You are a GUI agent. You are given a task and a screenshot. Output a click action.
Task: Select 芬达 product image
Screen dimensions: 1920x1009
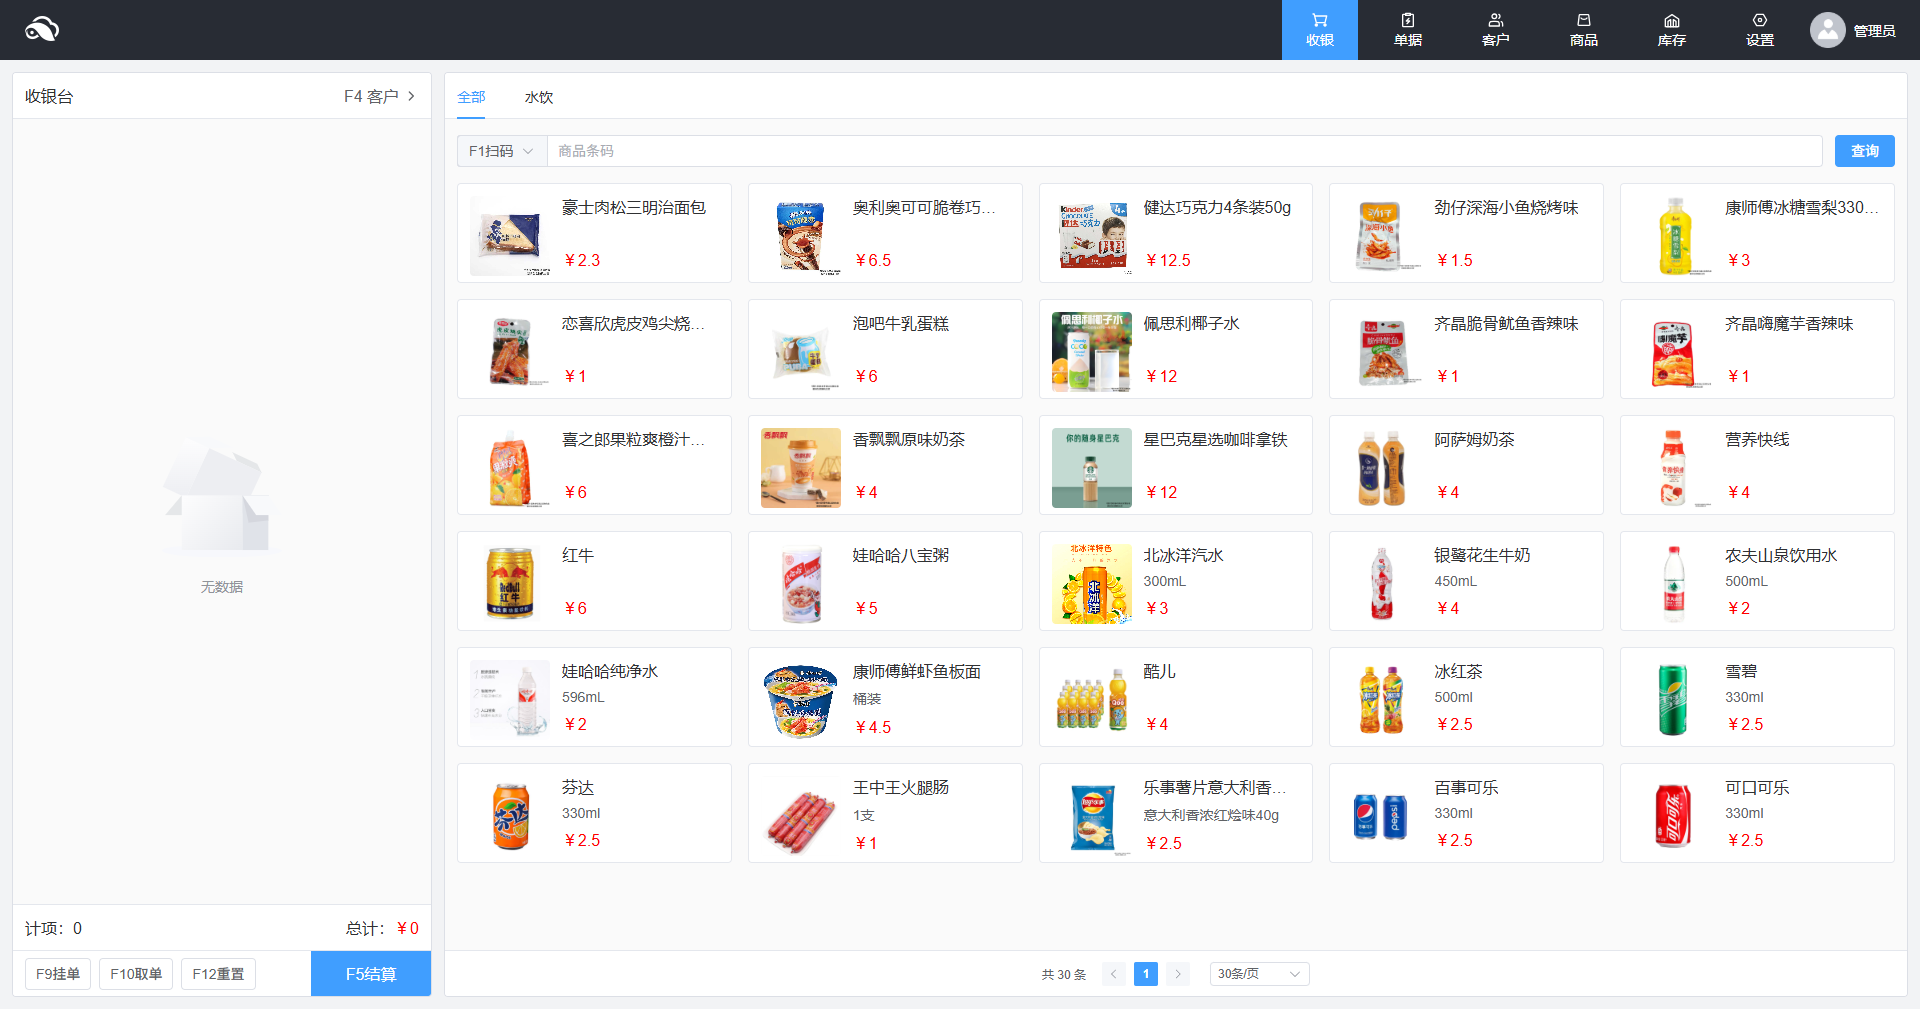(x=510, y=816)
